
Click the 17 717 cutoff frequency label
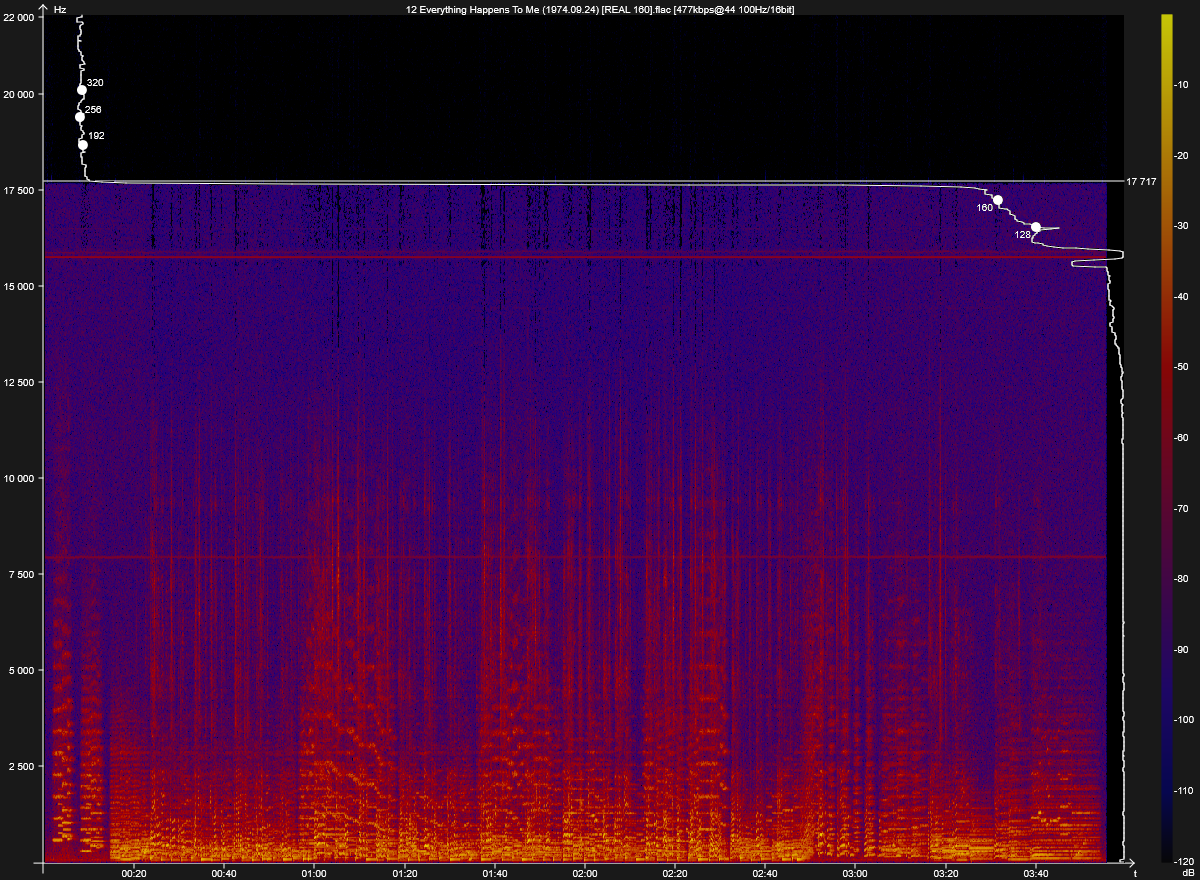click(x=1141, y=182)
